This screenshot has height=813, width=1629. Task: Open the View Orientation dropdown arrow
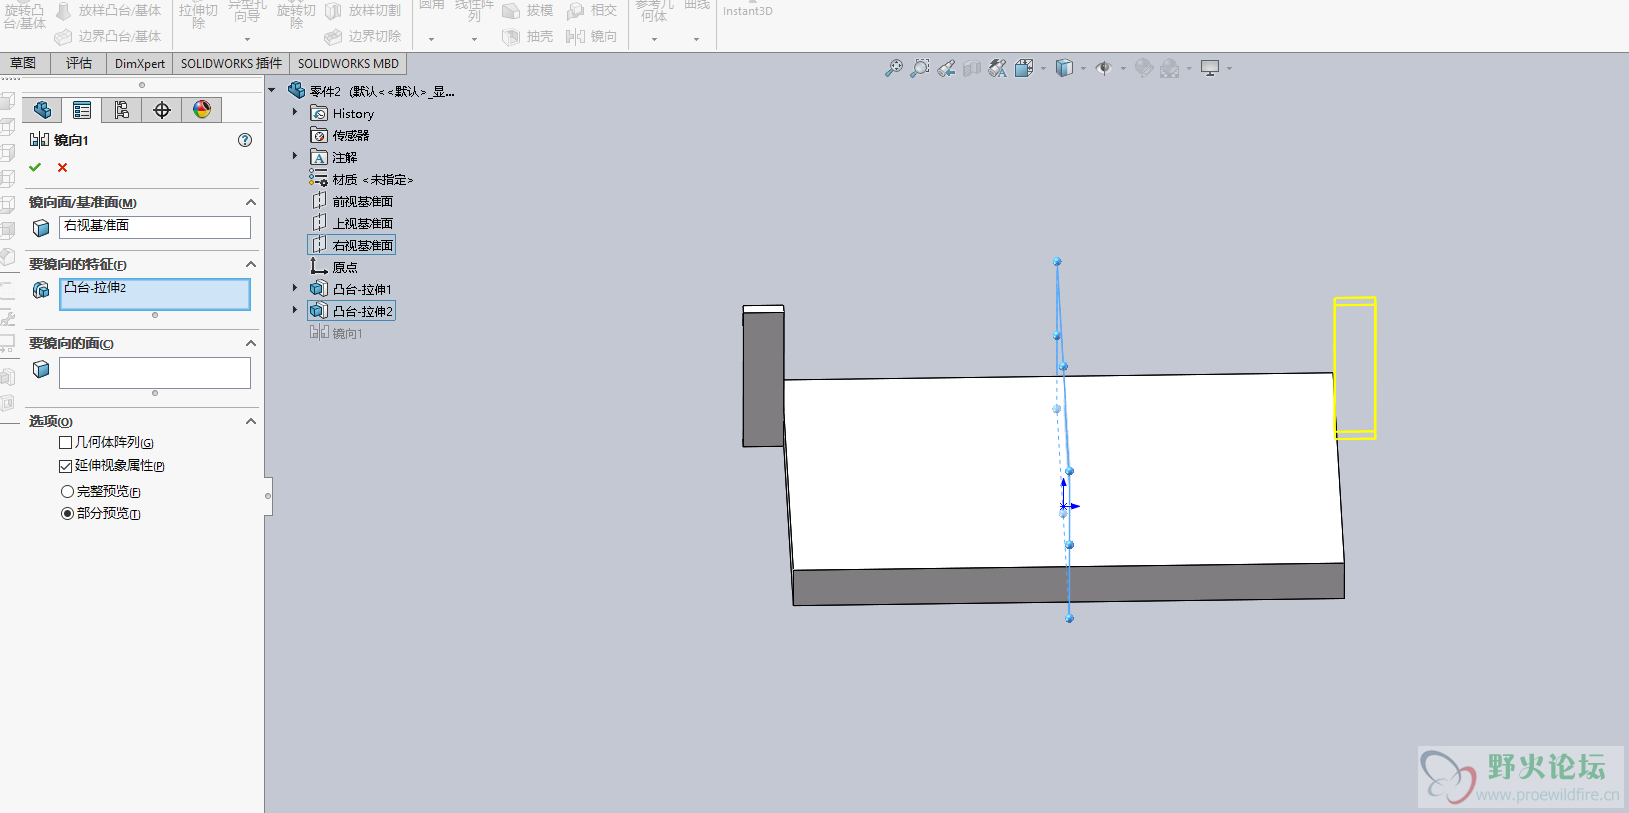pyautogui.click(x=1043, y=69)
